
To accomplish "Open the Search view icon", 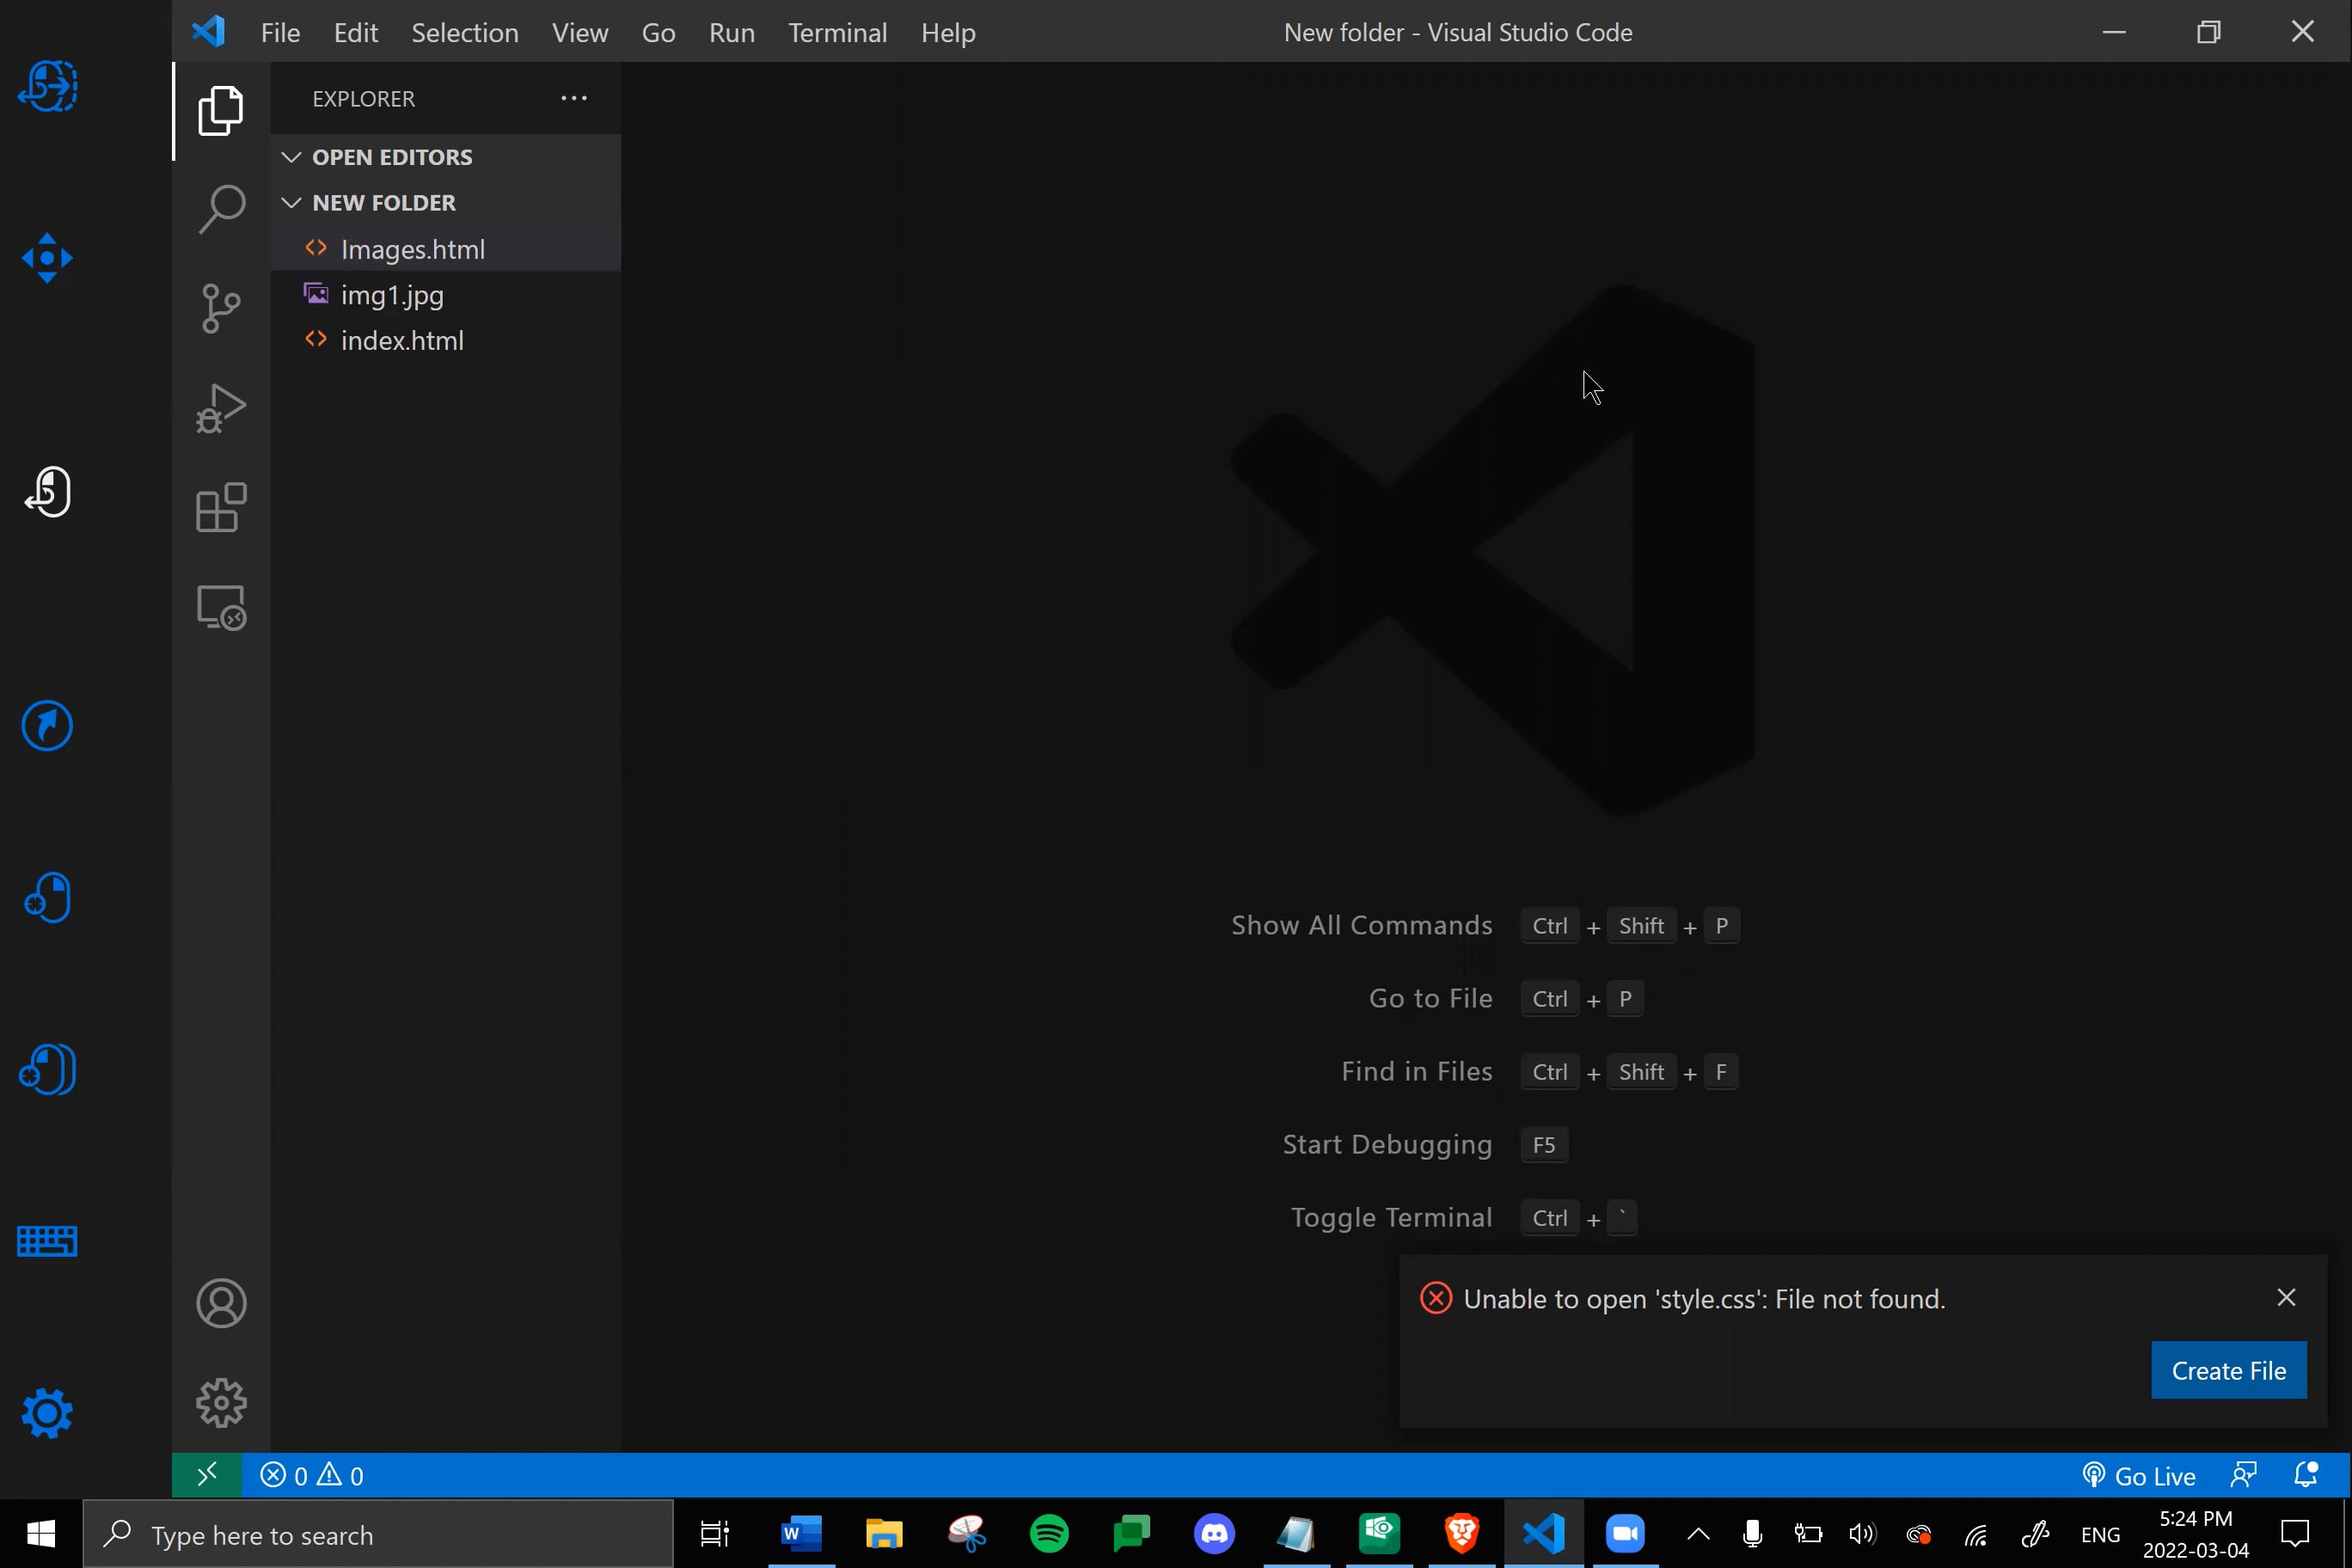I will (x=221, y=208).
